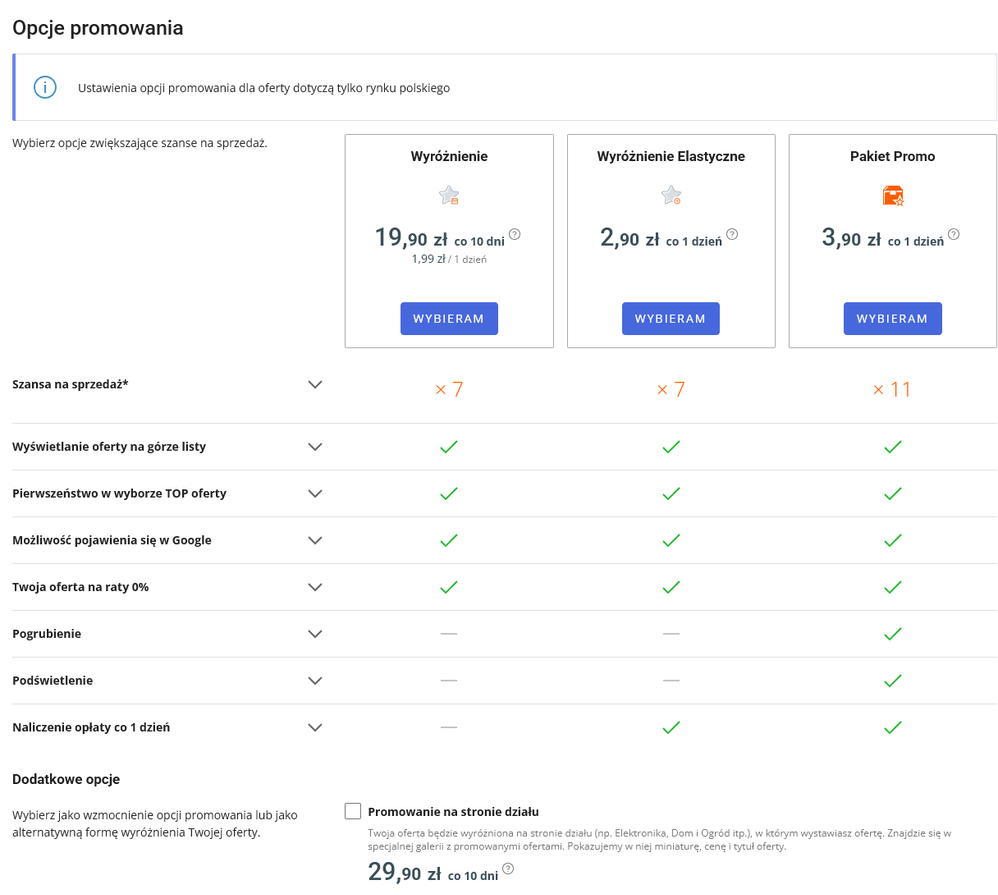998x895 pixels.
Task: Expand Możliwość pojawienia się w Google row
Action: coord(315,540)
